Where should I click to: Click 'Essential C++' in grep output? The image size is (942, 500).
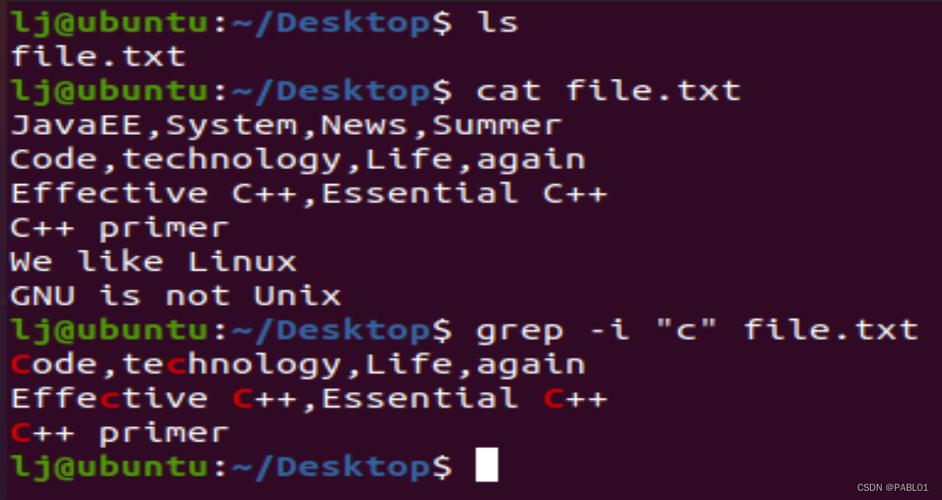pyautogui.click(x=464, y=398)
